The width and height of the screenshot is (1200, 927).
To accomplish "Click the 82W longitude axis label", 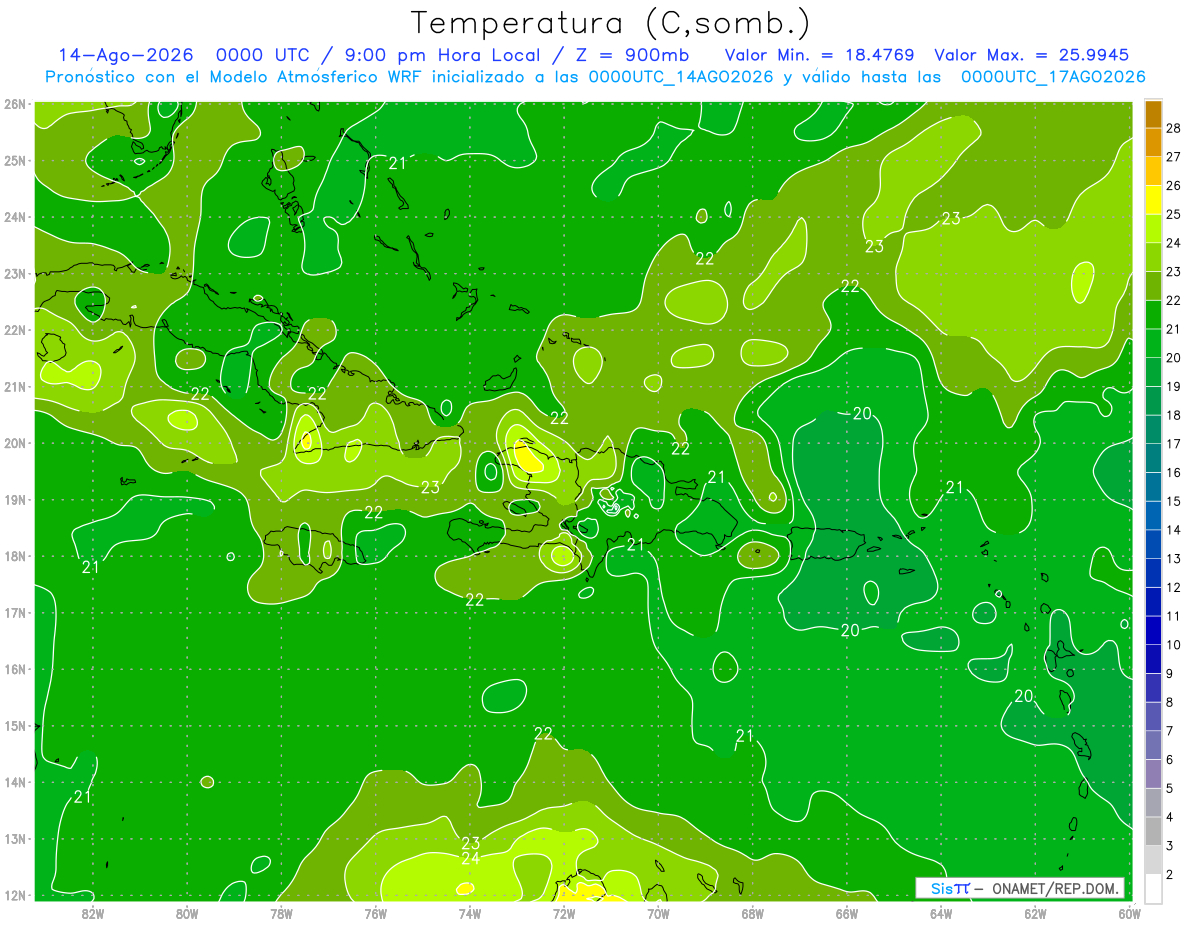I will coord(93,912).
